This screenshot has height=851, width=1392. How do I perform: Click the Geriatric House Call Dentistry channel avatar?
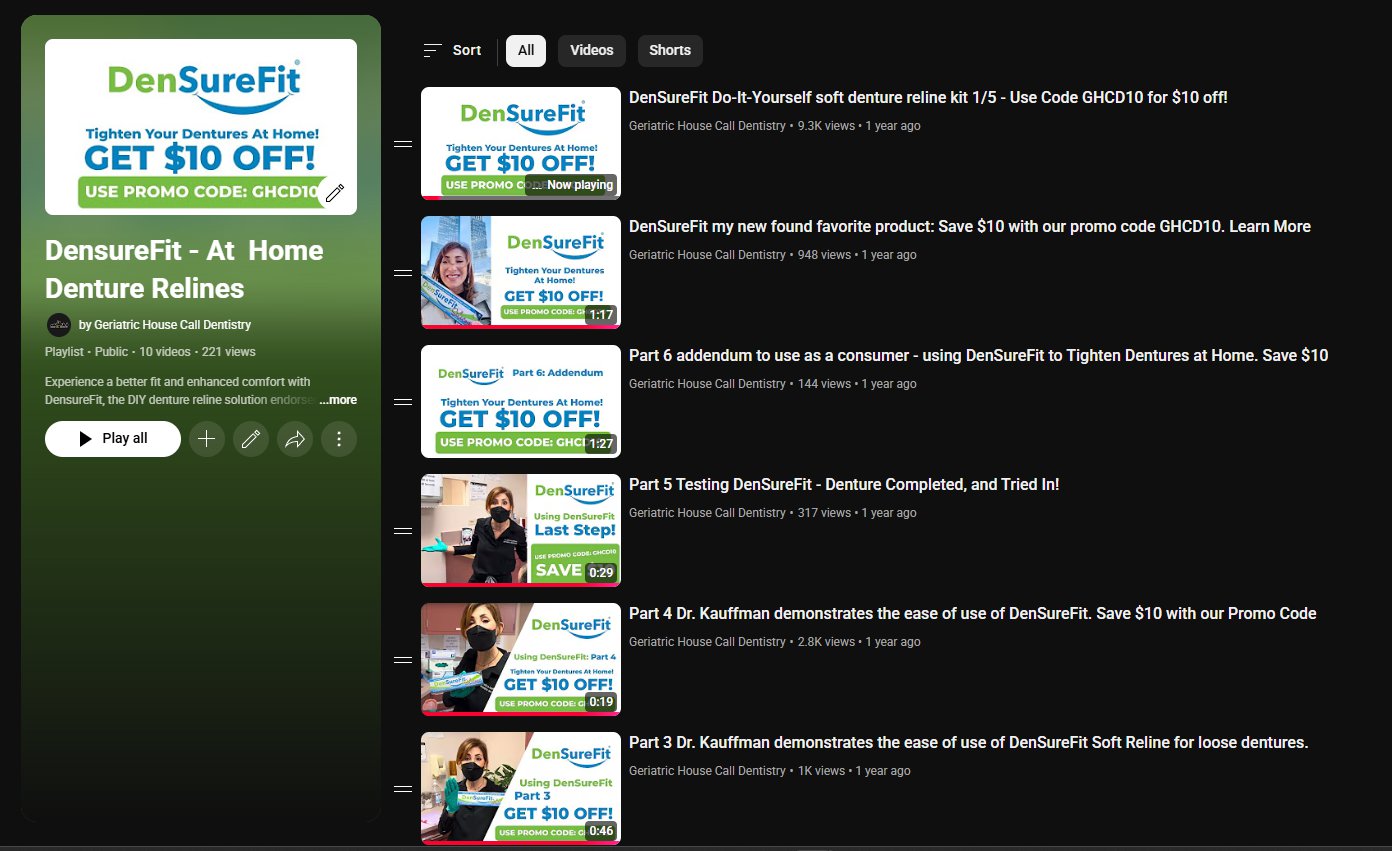click(x=59, y=325)
